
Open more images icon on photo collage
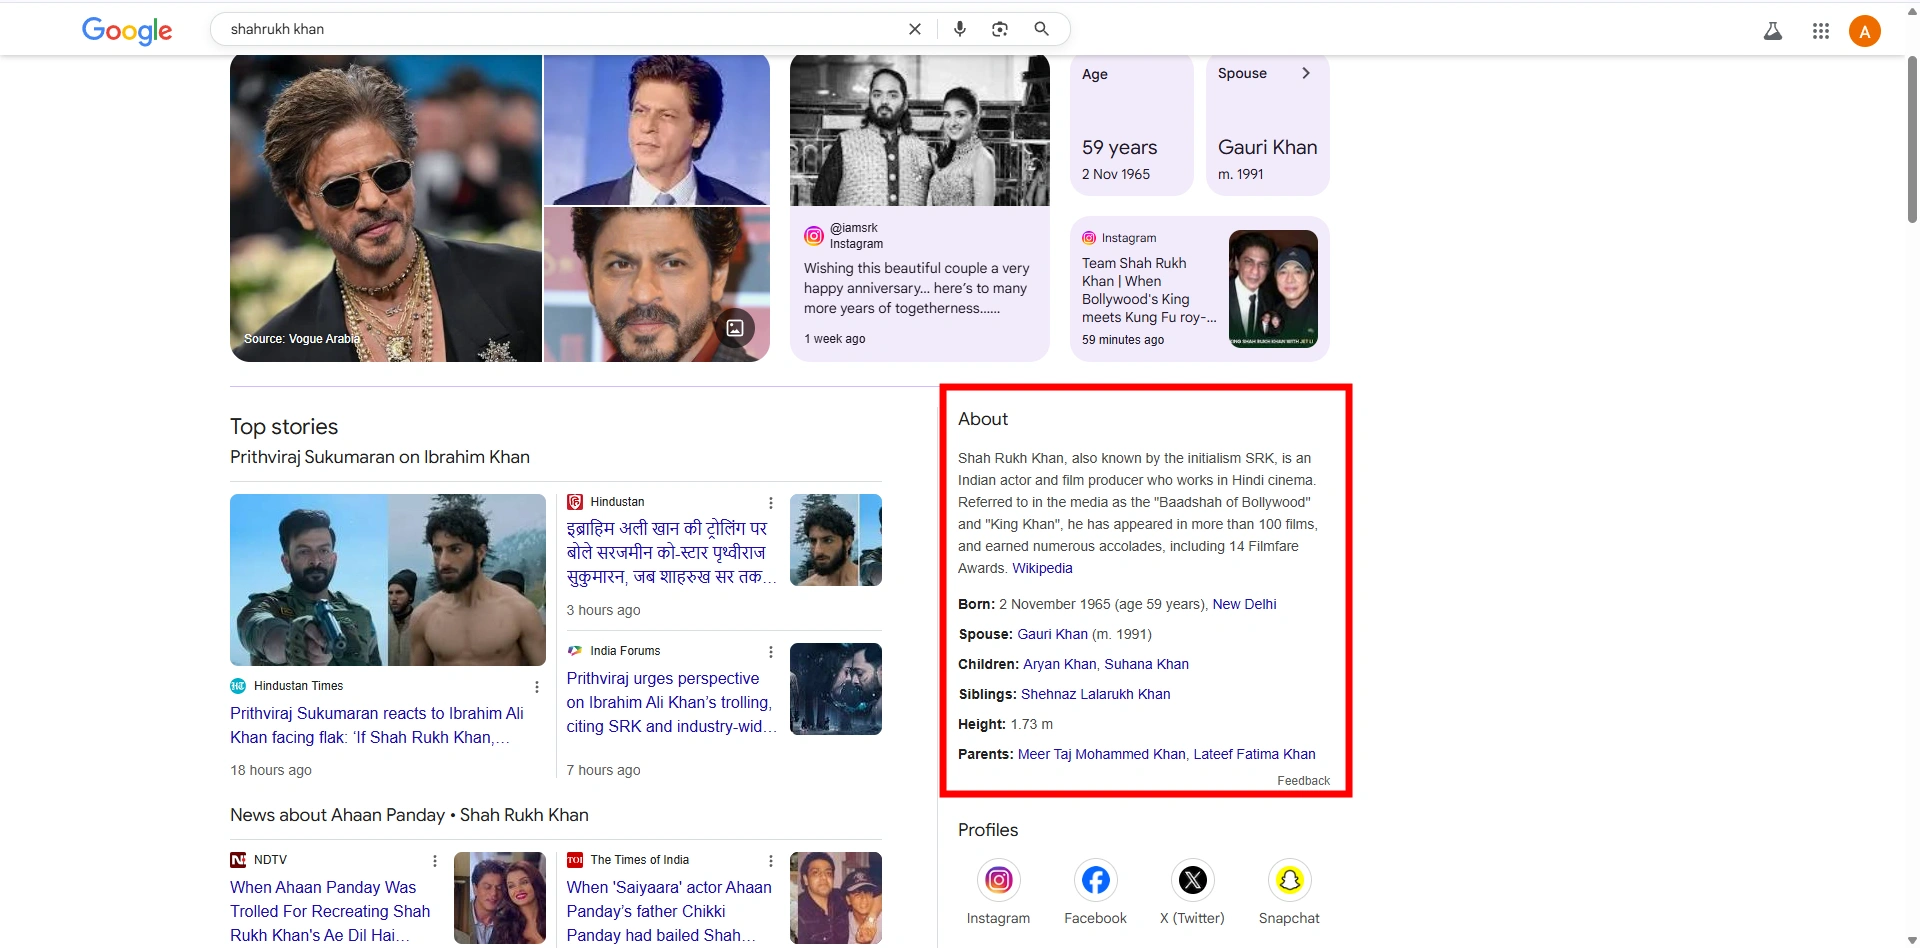(735, 328)
